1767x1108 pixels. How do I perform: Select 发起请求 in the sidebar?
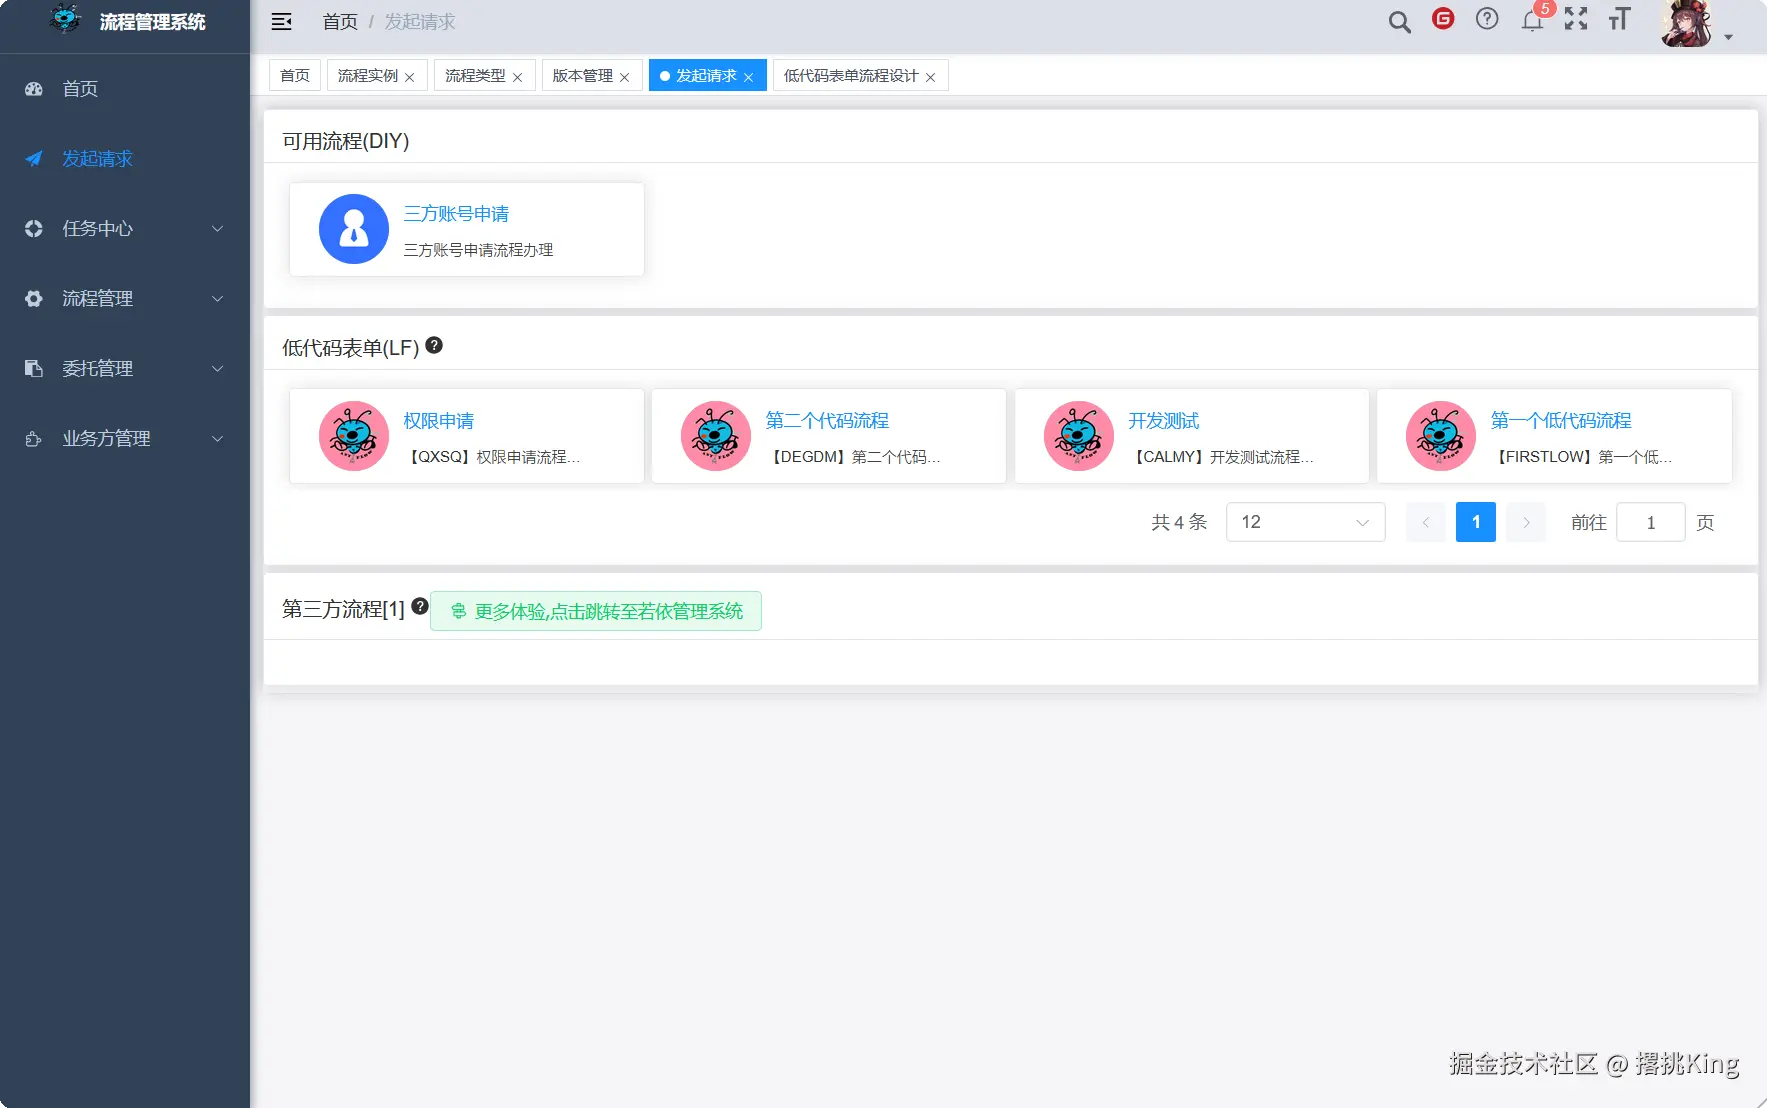tap(125, 159)
